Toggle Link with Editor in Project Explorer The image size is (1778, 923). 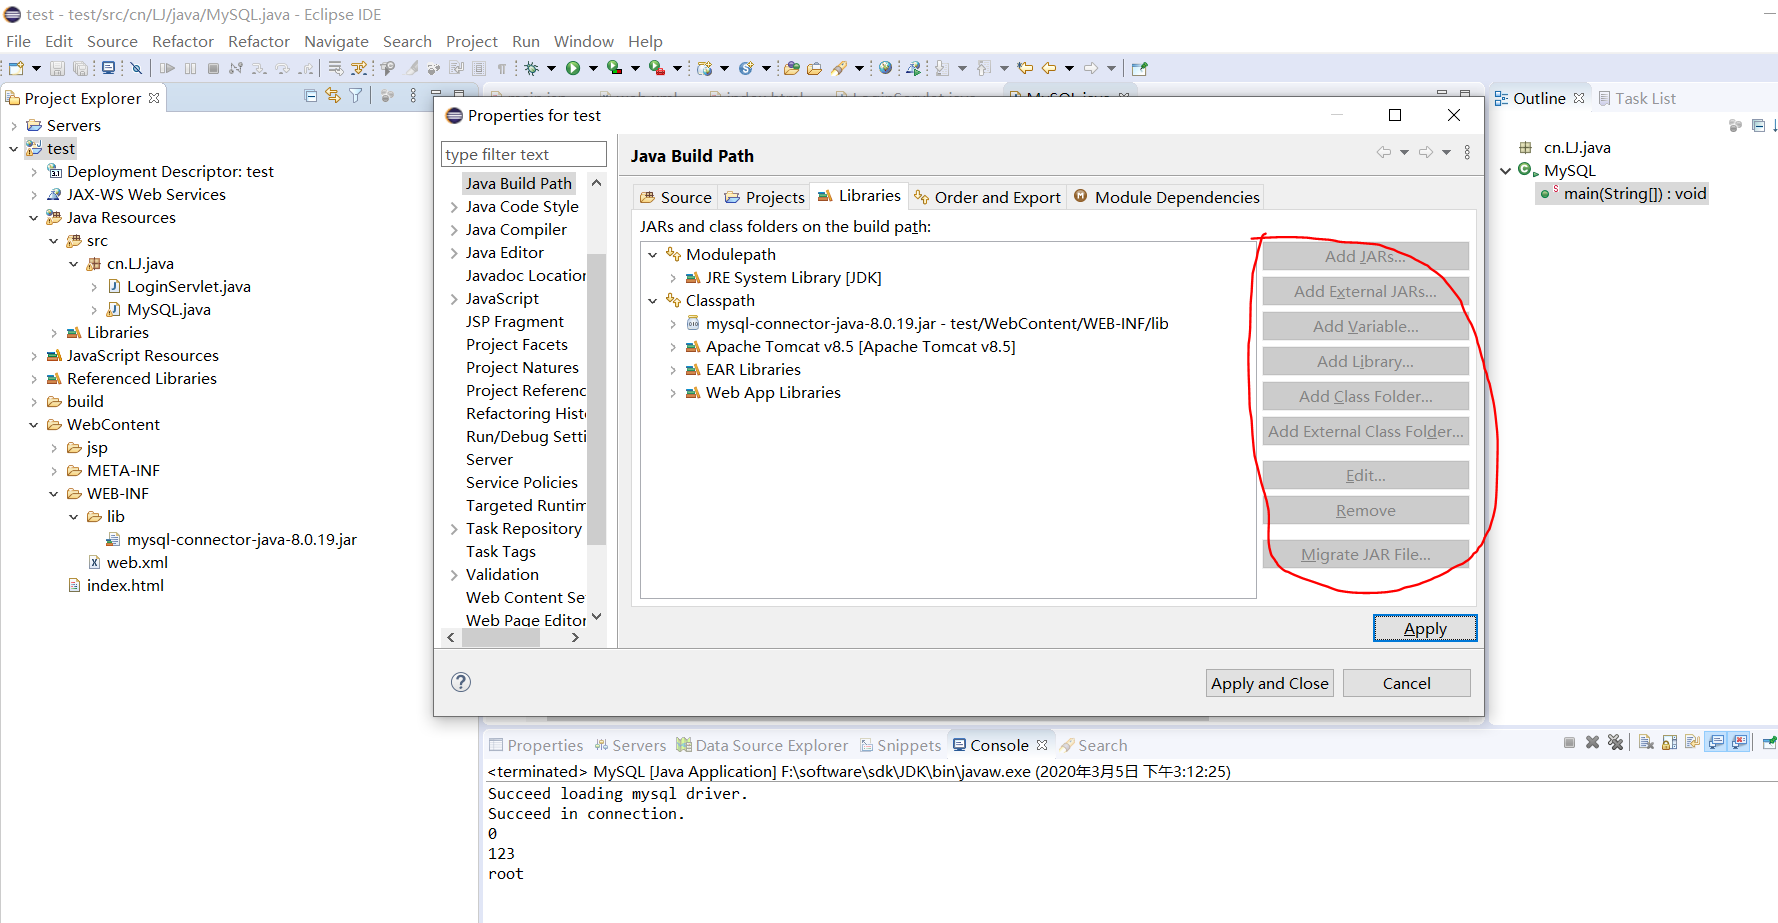(333, 97)
